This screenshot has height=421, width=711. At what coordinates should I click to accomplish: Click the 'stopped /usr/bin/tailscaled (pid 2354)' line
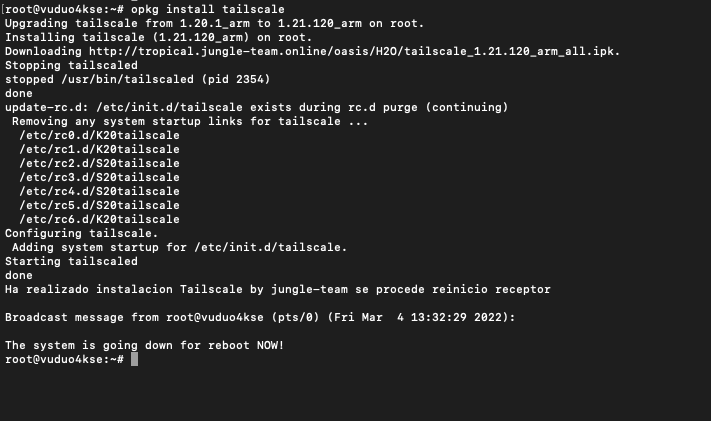point(137,79)
